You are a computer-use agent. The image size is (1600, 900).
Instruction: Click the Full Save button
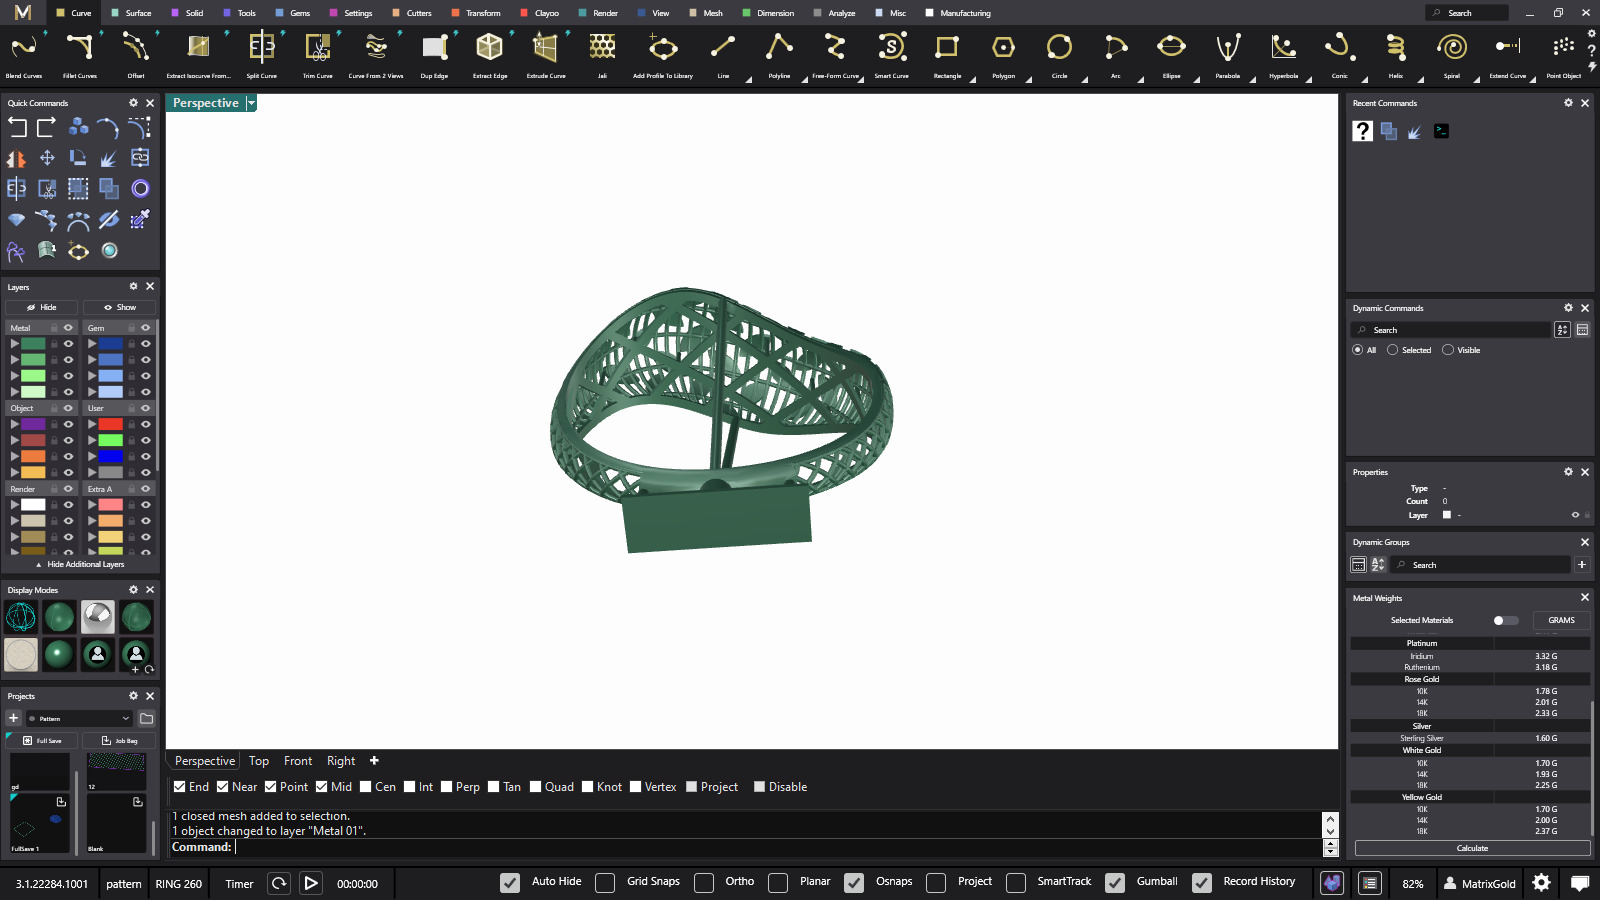click(41, 741)
